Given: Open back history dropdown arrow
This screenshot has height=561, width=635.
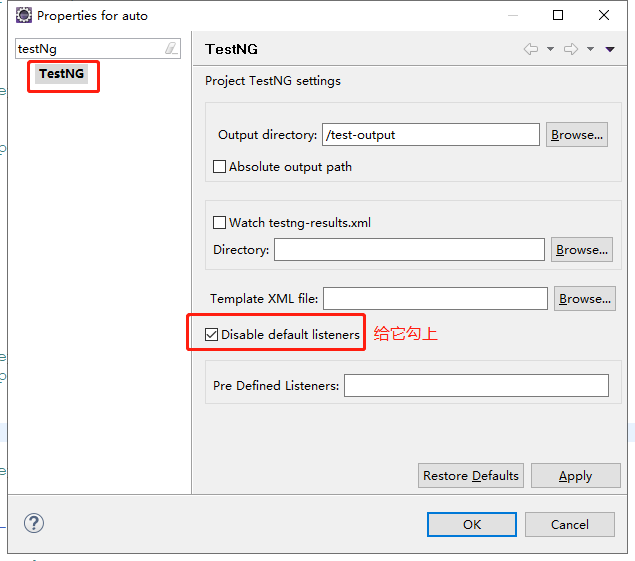Looking at the screenshot, I should click(550, 49).
